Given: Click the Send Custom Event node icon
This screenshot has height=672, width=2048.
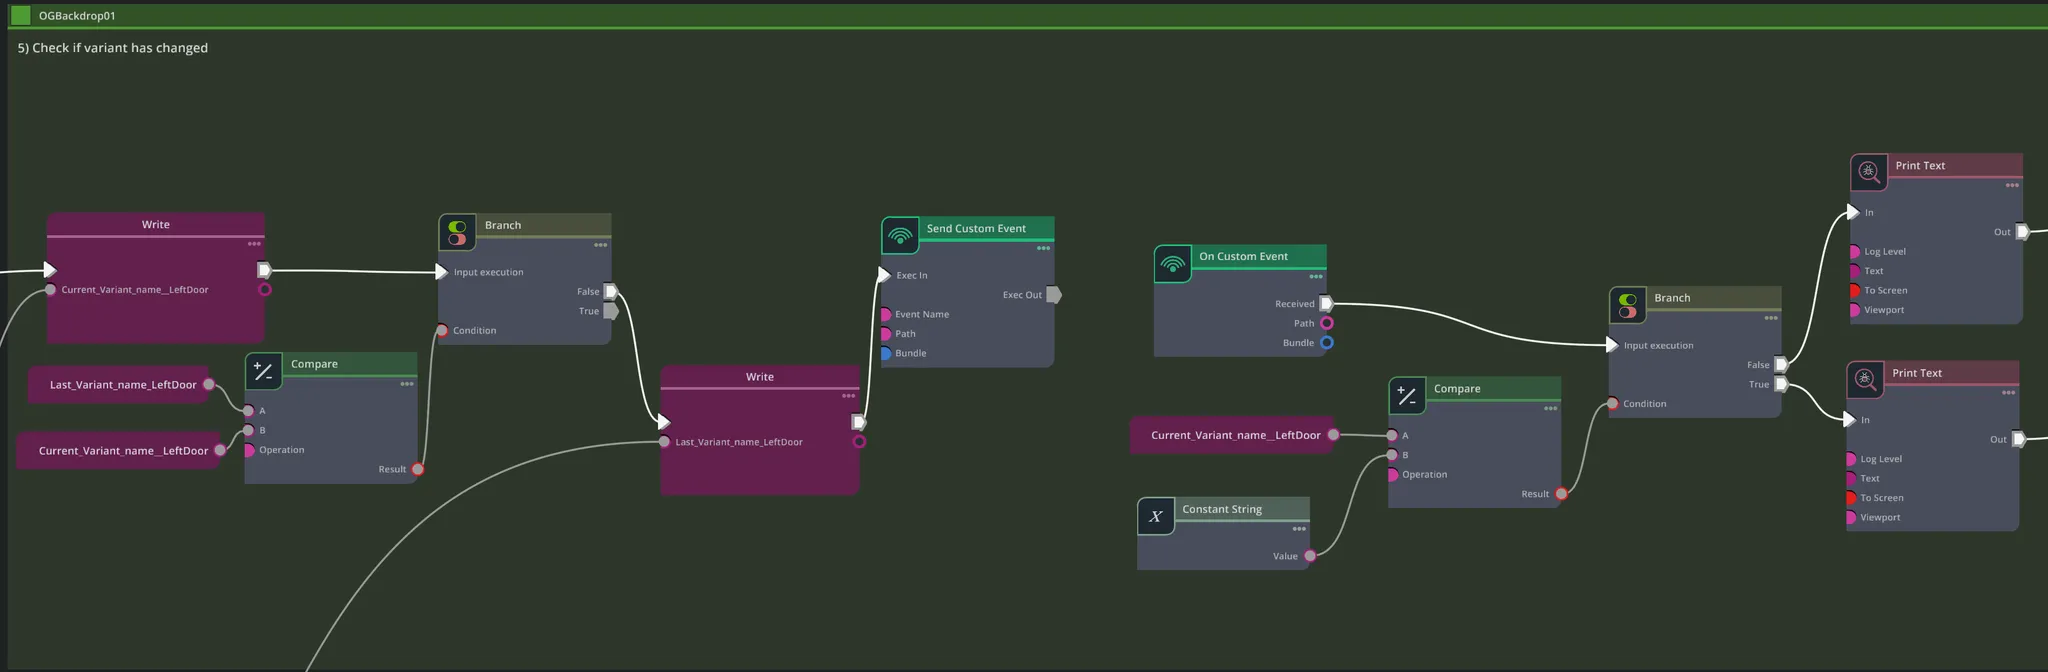Looking at the screenshot, I should pos(900,236).
